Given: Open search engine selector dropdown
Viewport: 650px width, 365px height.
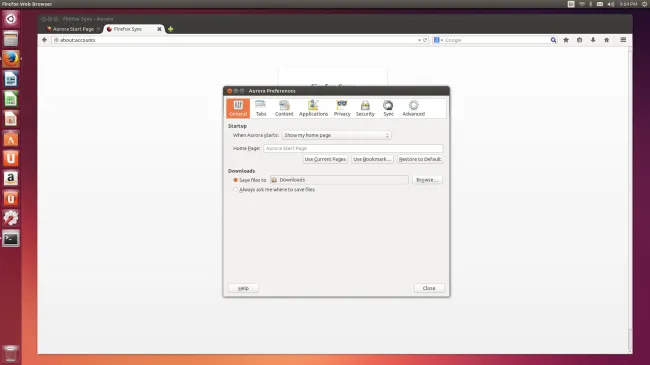Looking at the screenshot, I should [438, 40].
